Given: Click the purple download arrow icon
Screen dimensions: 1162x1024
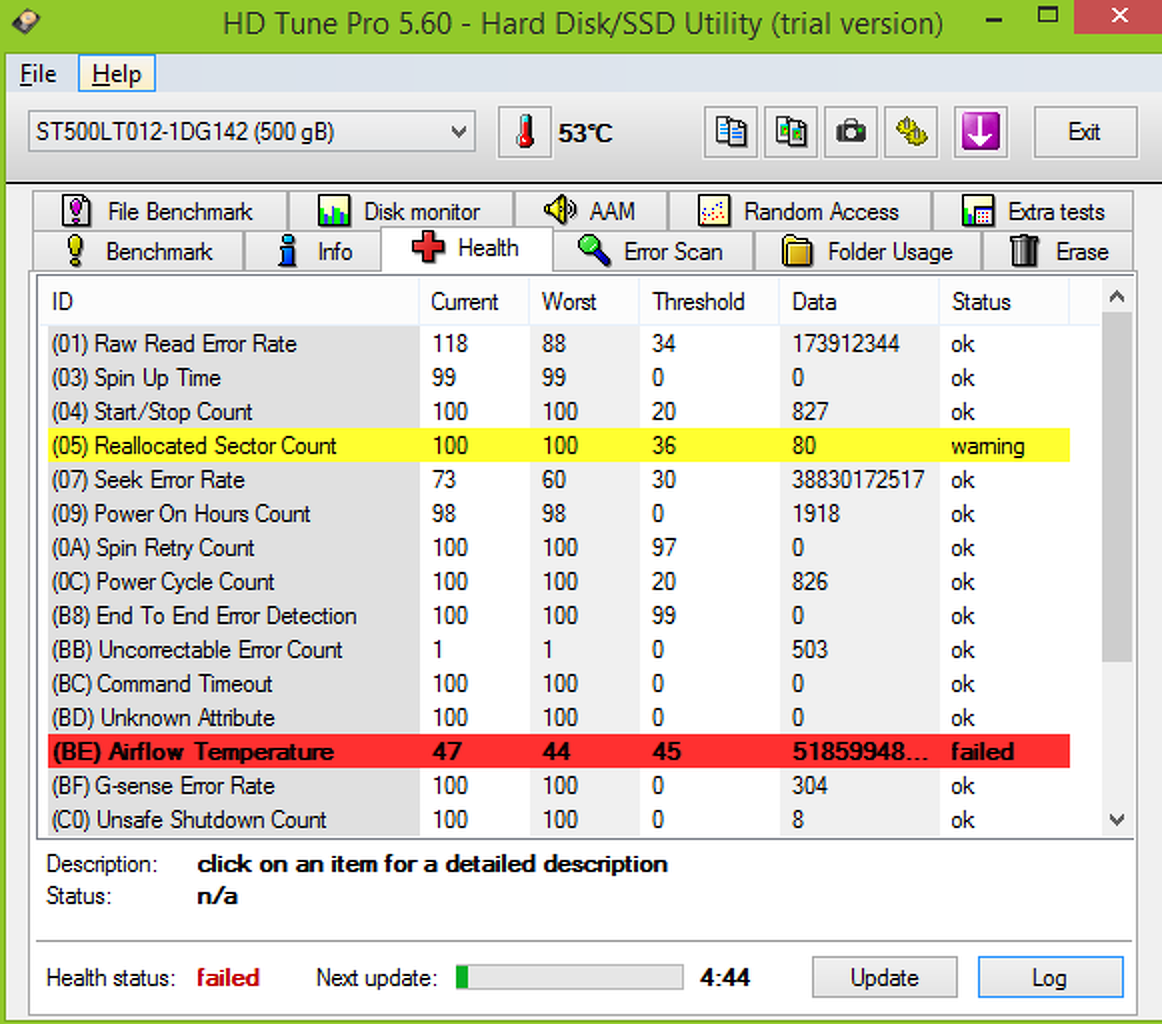Looking at the screenshot, I should coord(980,132).
